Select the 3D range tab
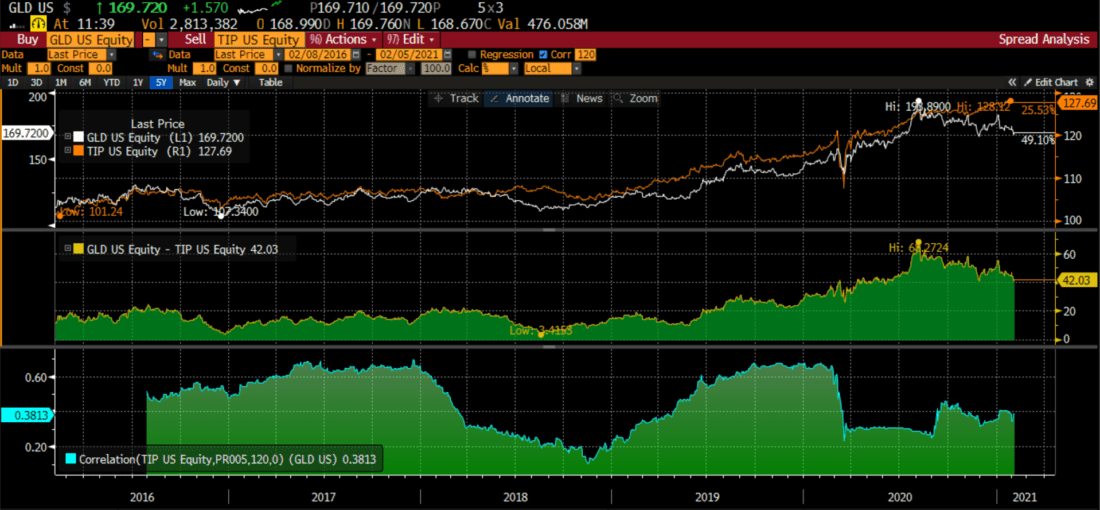The height and width of the screenshot is (510, 1100). (36, 82)
